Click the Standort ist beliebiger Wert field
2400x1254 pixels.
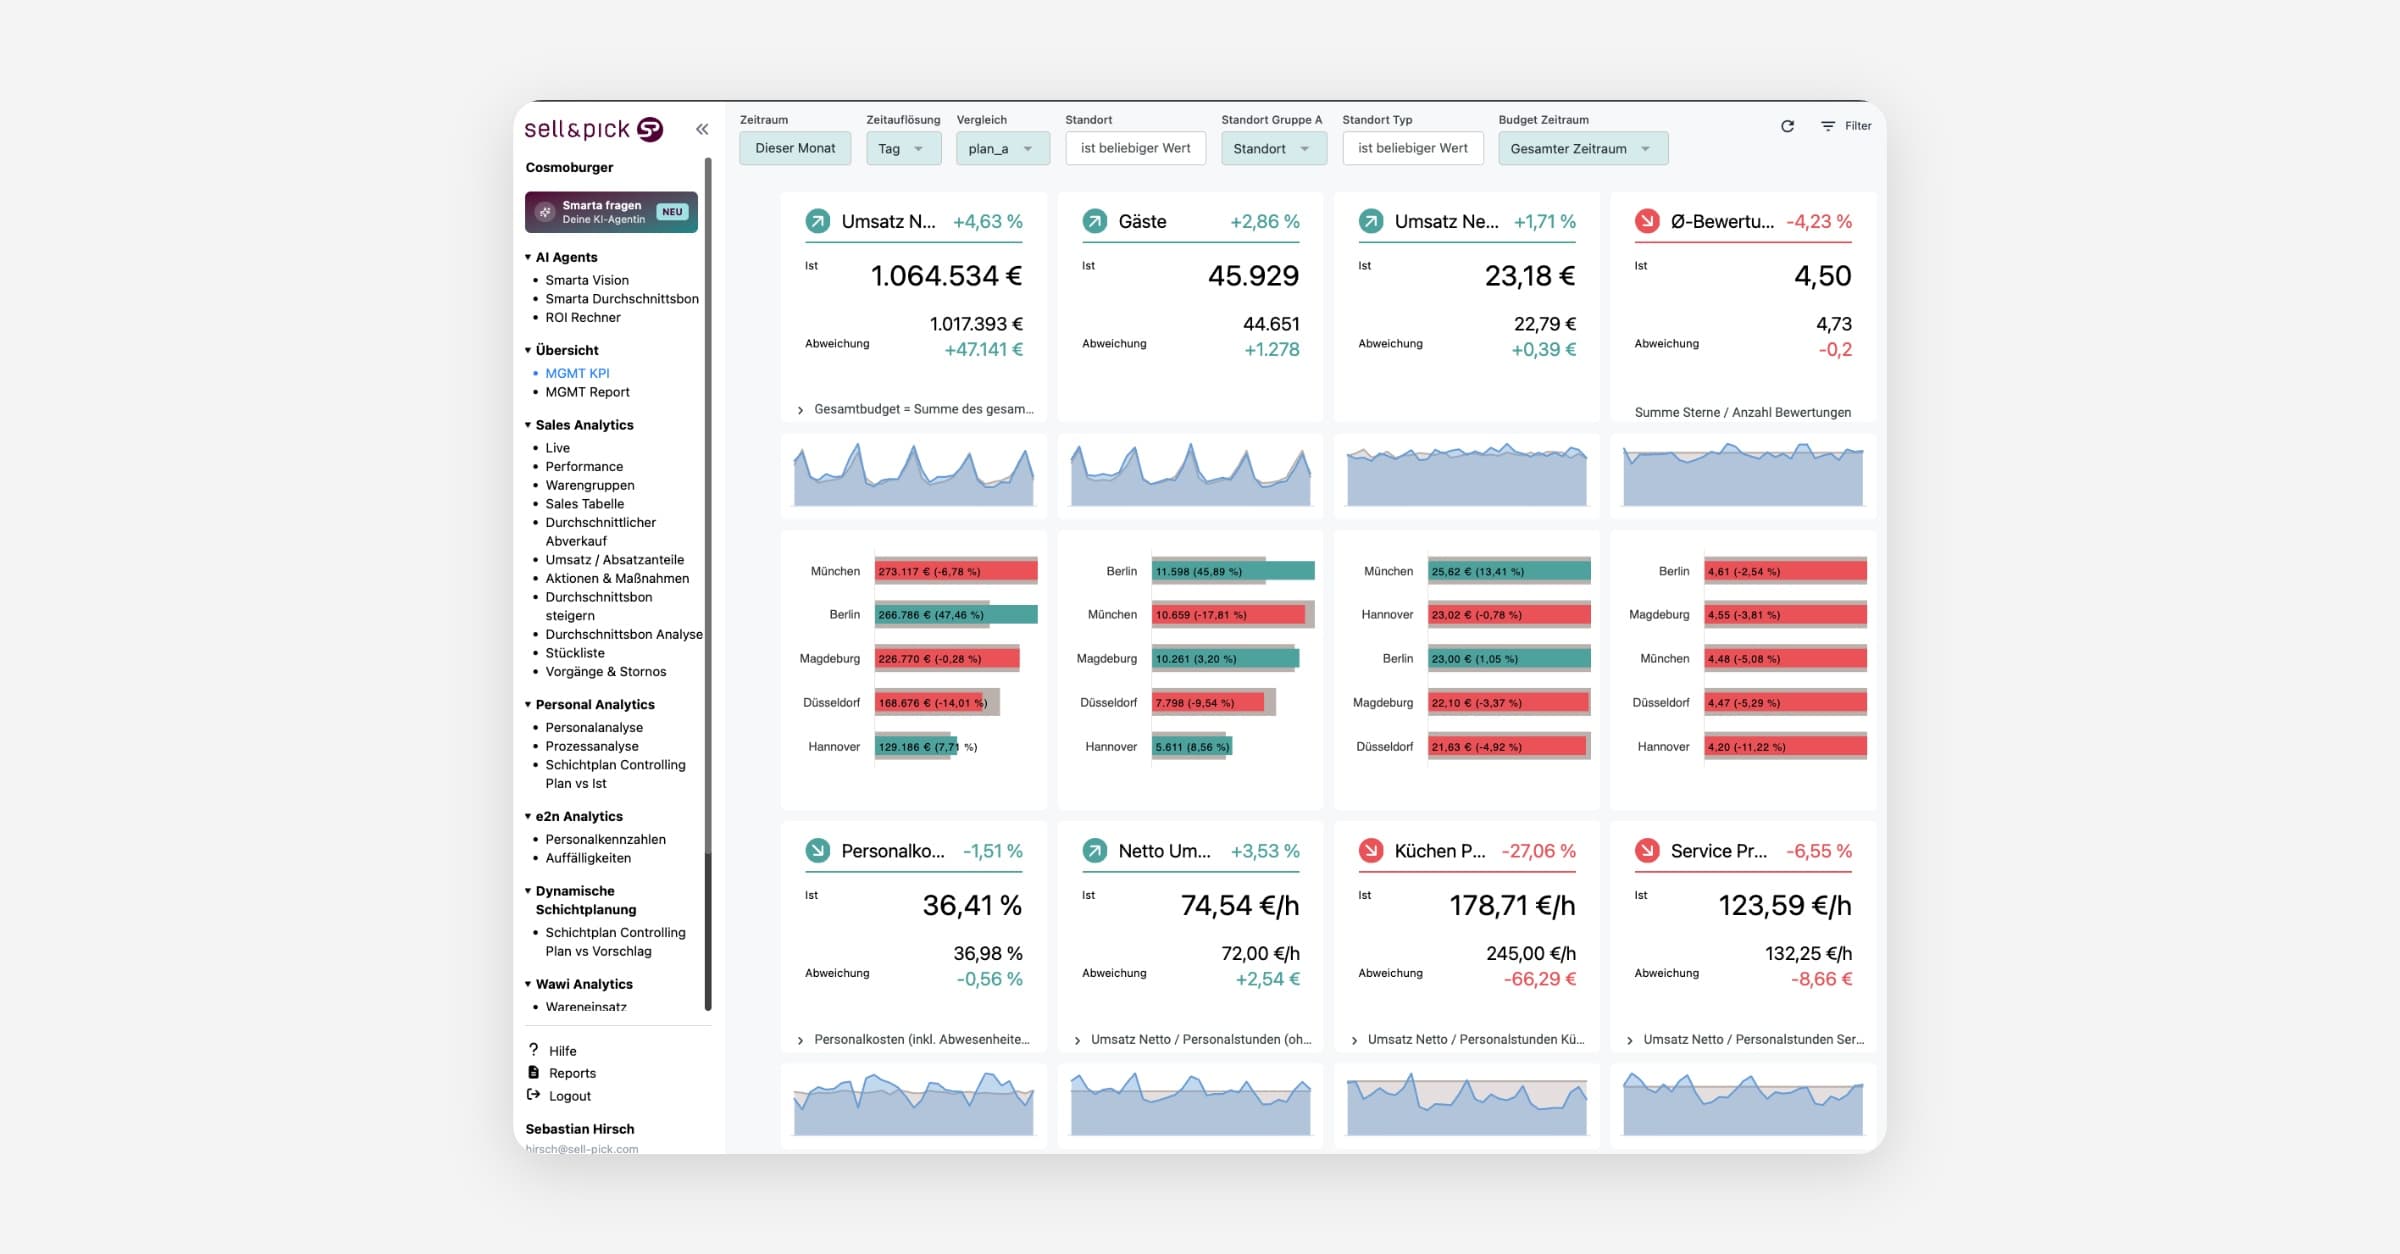(x=1135, y=148)
